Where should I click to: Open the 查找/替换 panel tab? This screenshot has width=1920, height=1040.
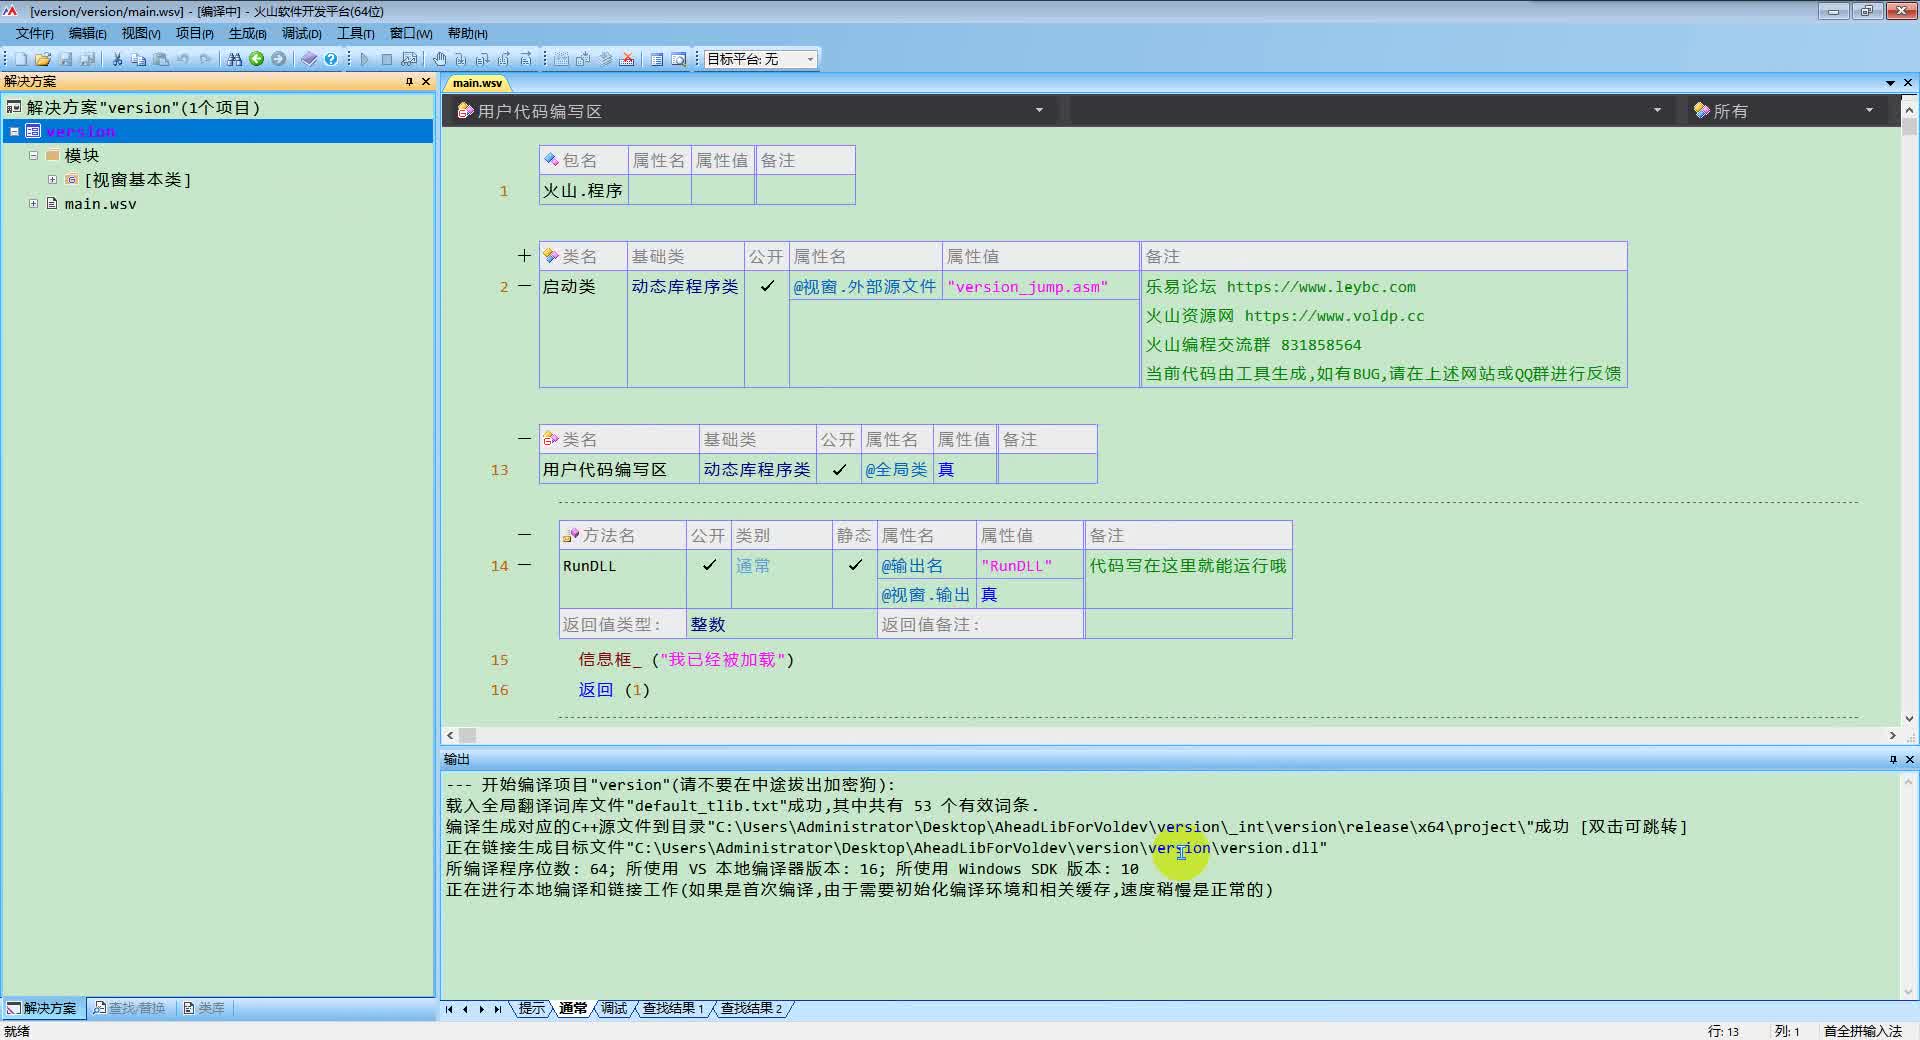pyautogui.click(x=130, y=1008)
